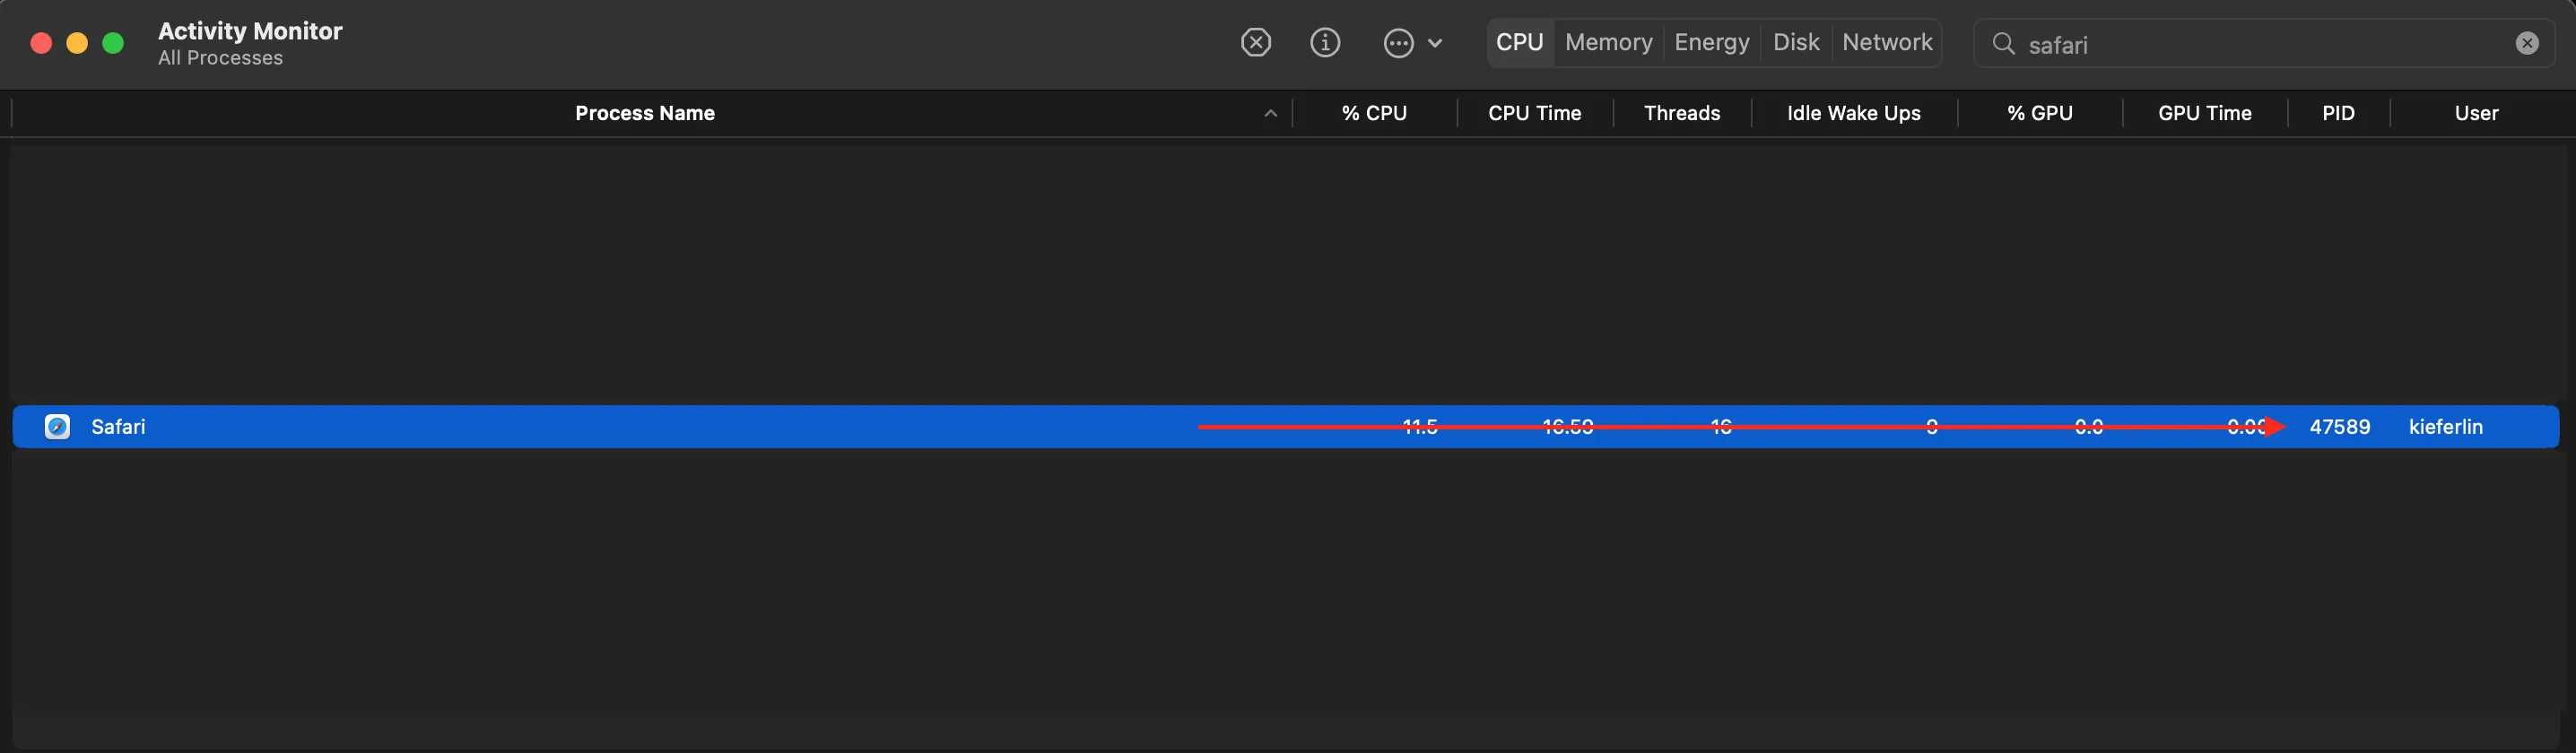
Task: Sort by the % GPU column header
Action: 2039,113
